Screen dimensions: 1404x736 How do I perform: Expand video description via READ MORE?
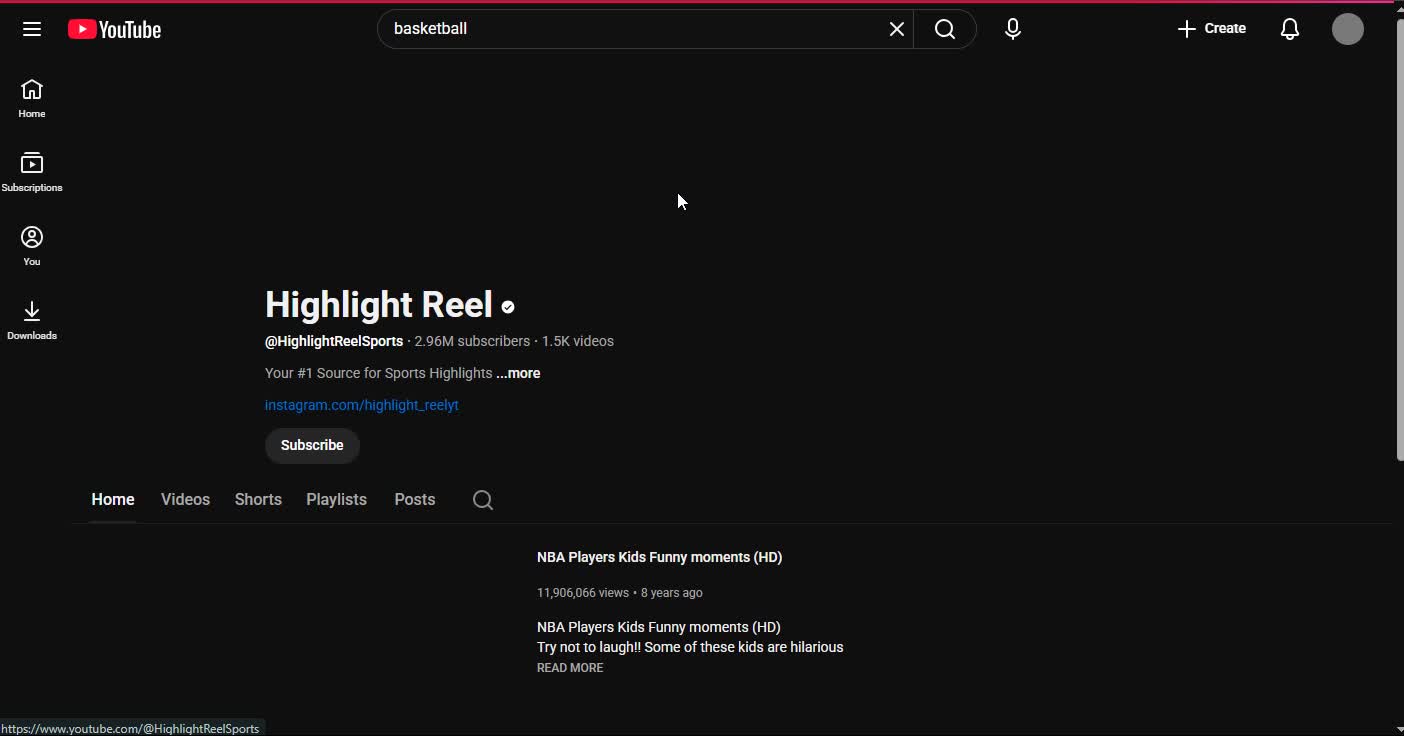coord(570,668)
